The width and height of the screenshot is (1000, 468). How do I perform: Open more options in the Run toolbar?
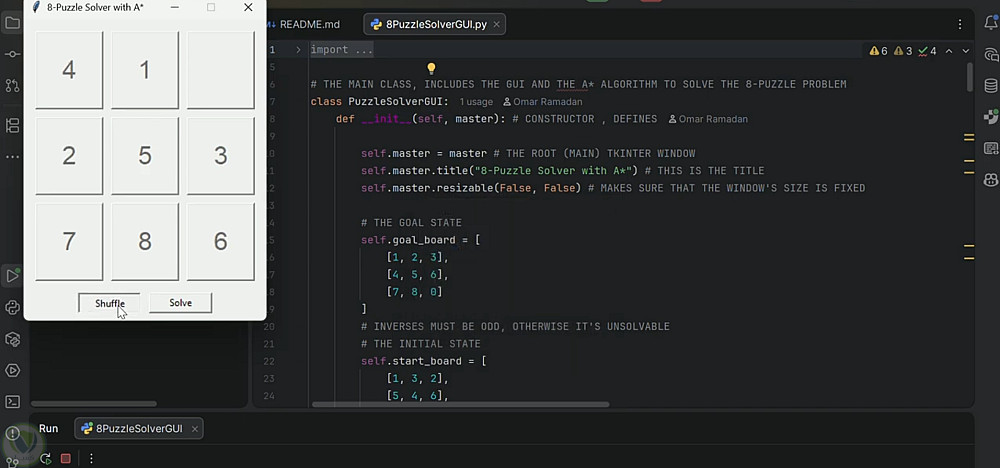tap(91, 458)
